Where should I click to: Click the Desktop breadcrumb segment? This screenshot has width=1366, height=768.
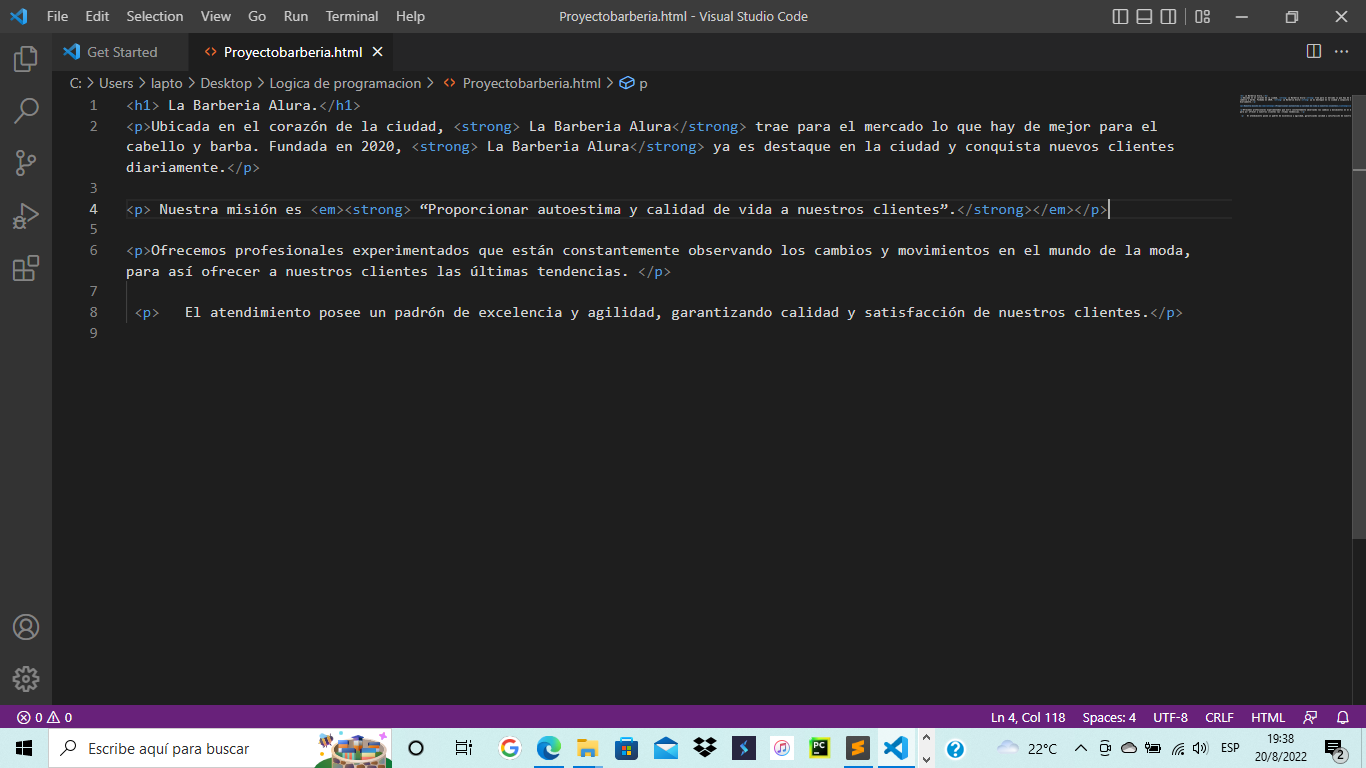click(x=226, y=83)
